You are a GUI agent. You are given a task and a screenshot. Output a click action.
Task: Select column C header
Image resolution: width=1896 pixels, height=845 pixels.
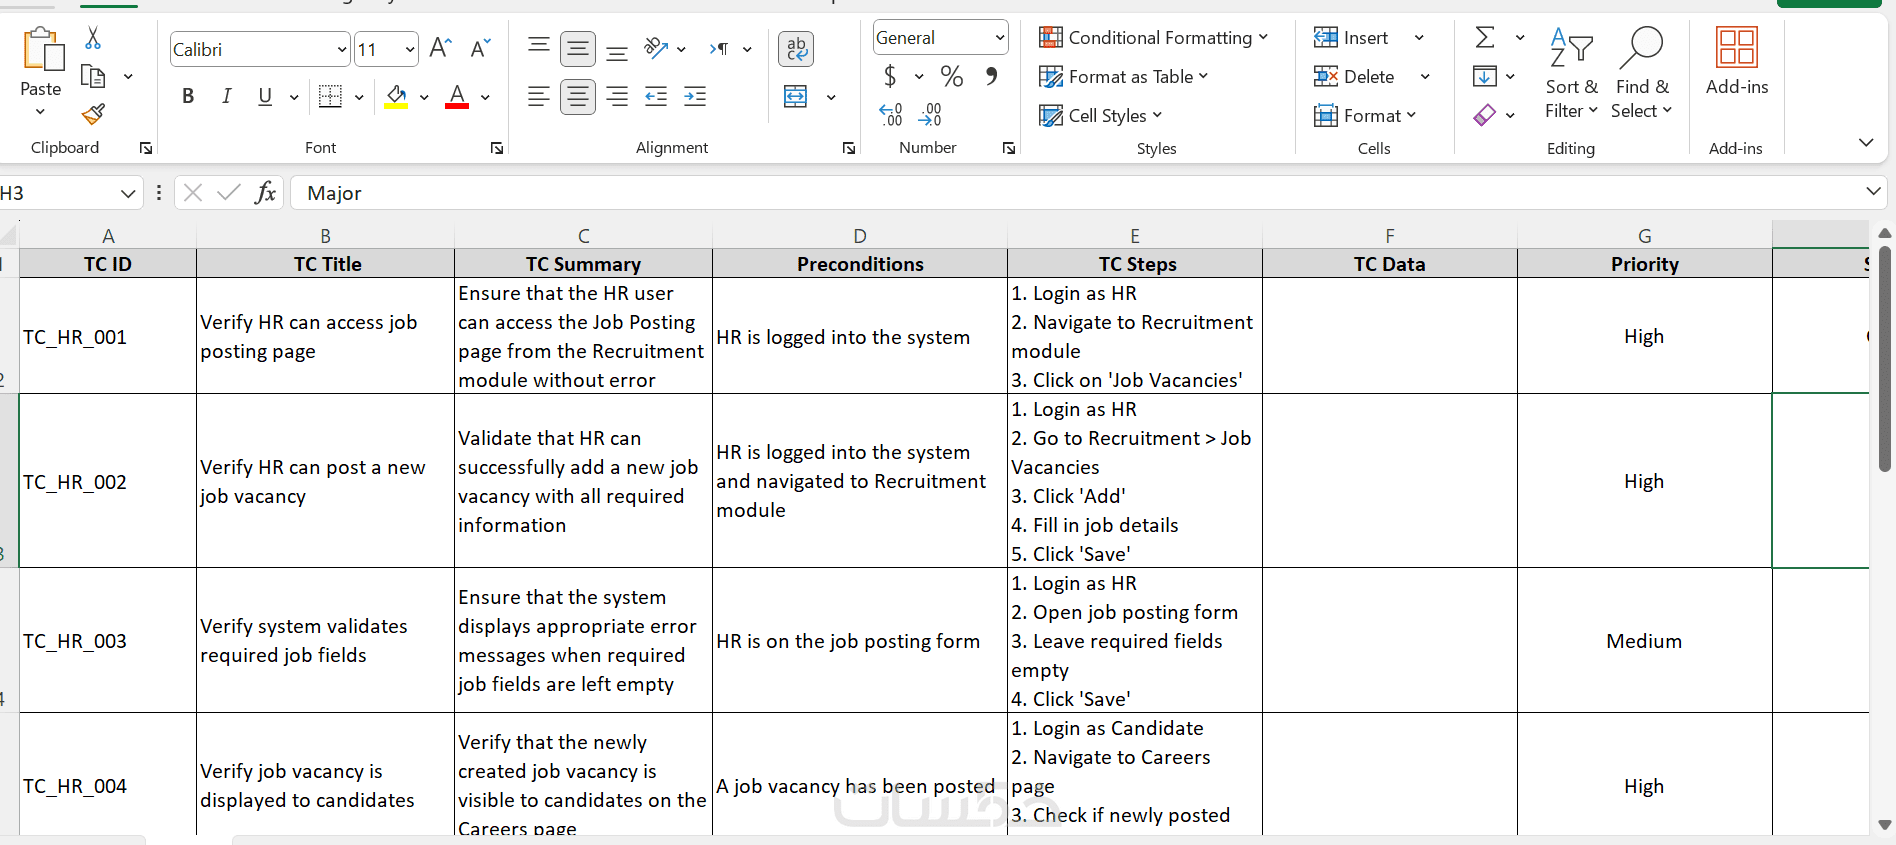pos(584,236)
